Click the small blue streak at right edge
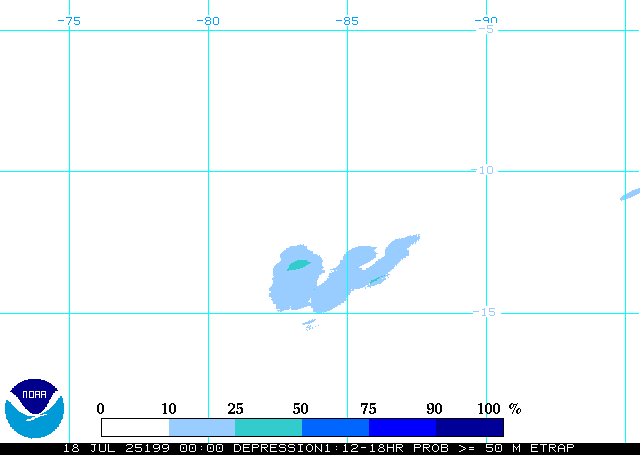 [630, 195]
